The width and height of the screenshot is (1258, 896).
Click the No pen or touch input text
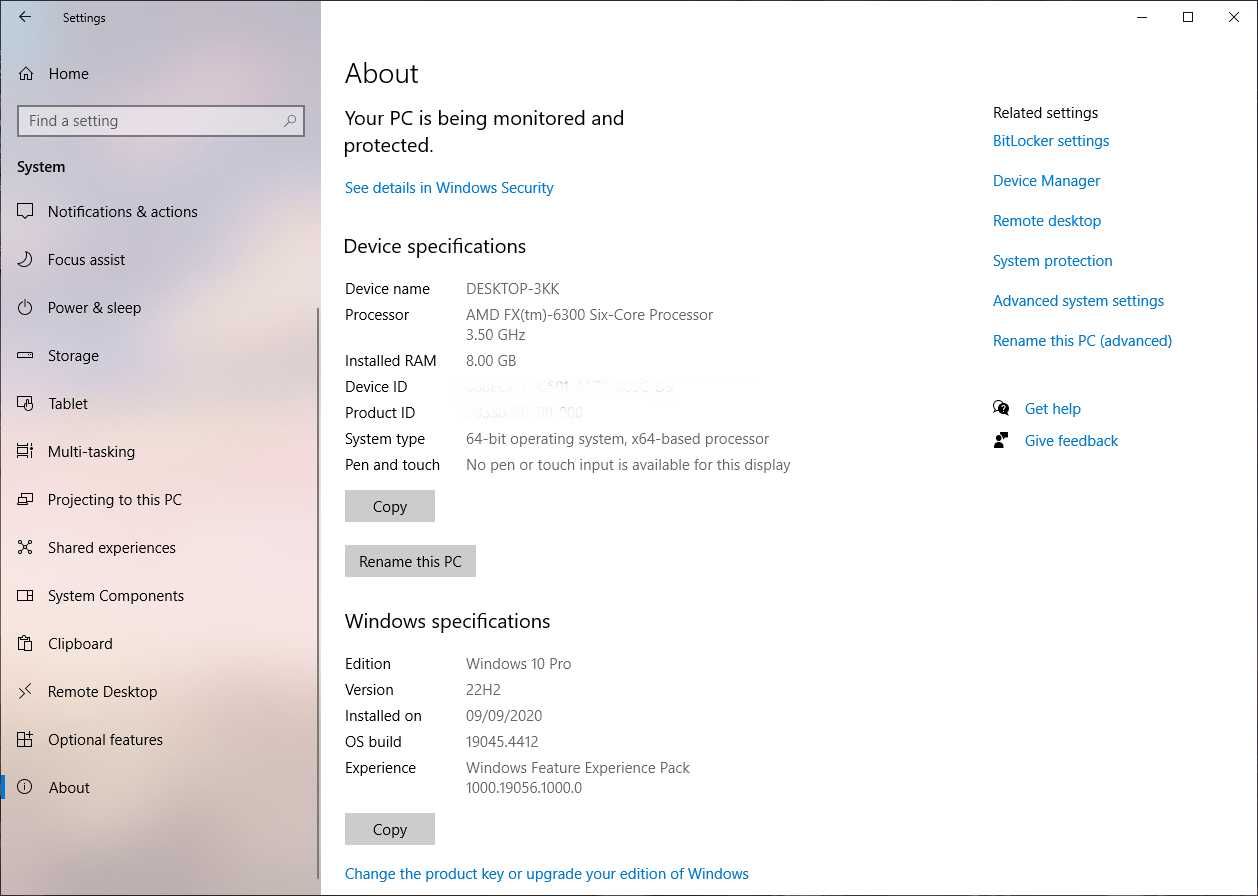(x=628, y=465)
